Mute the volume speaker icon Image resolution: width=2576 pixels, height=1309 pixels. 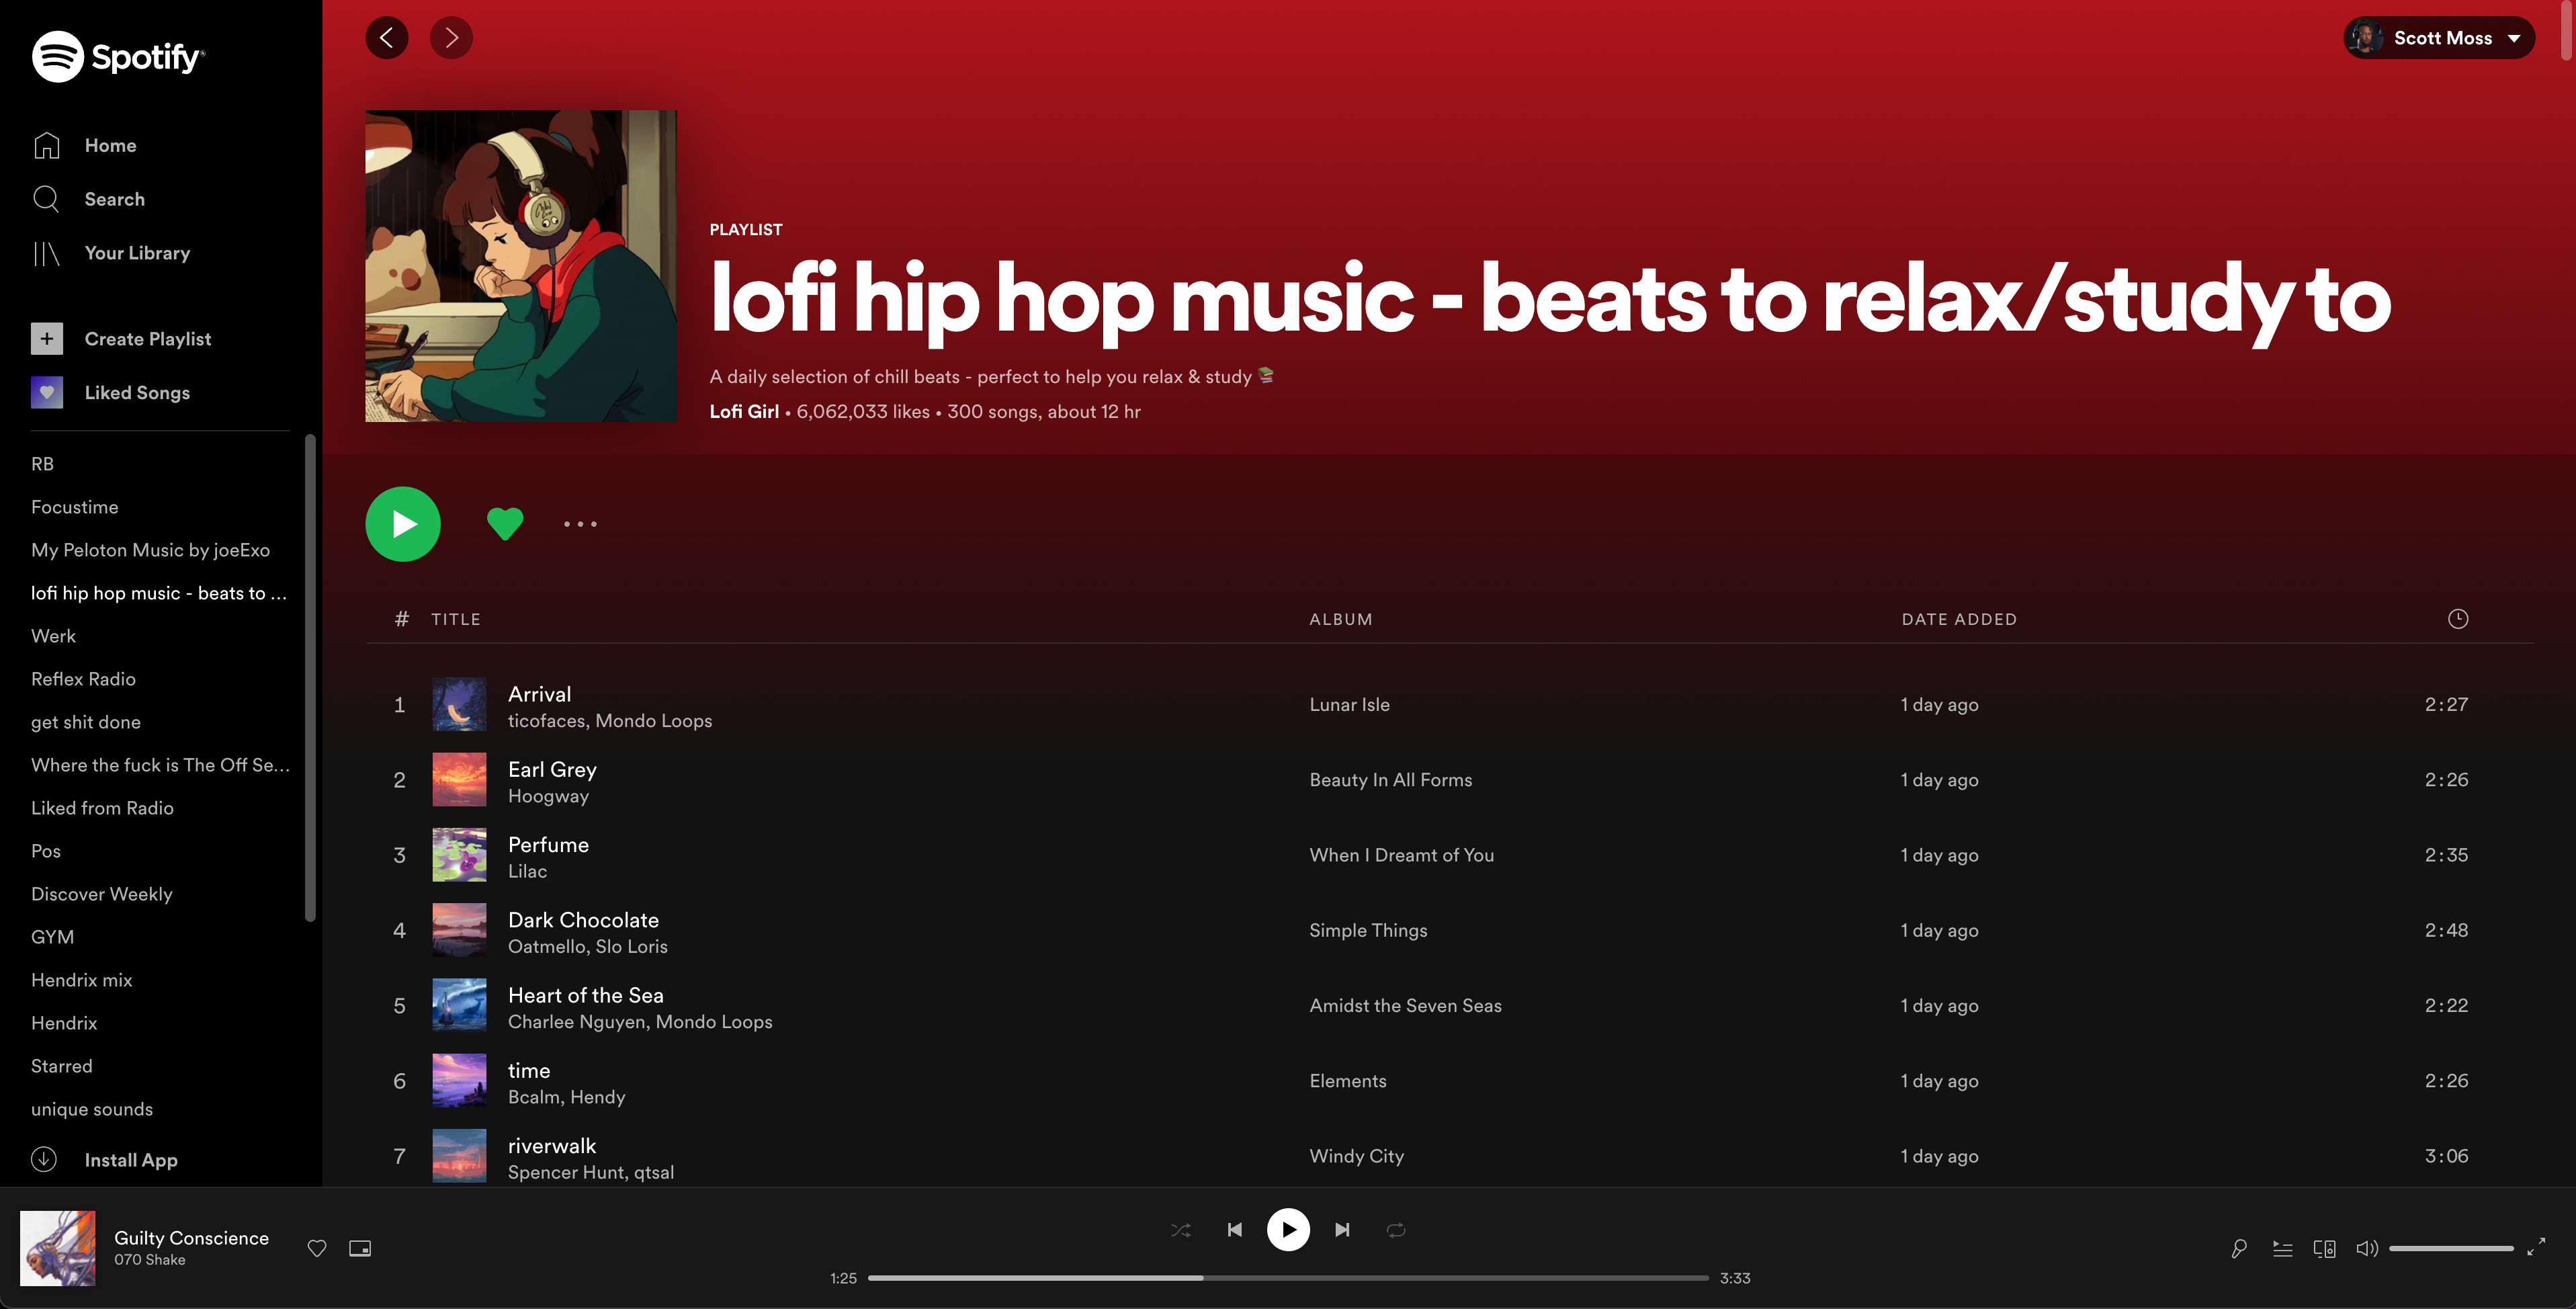pos(2367,1248)
